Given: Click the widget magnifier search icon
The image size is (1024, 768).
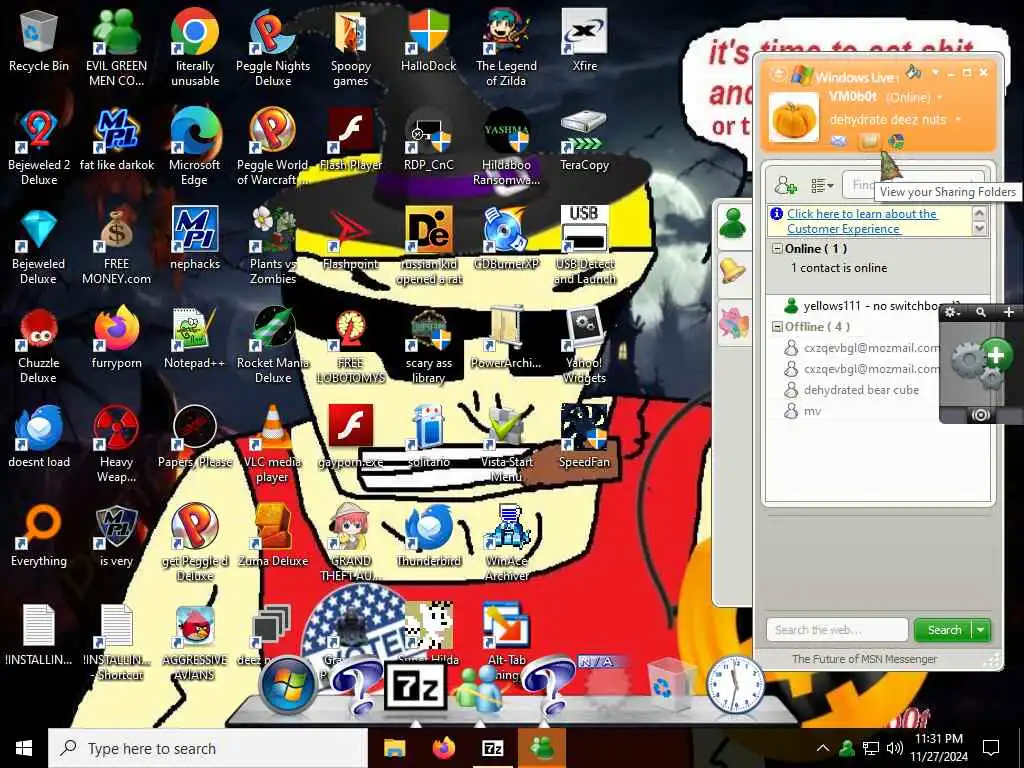Looking at the screenshot, I should [x=981, y=313].
